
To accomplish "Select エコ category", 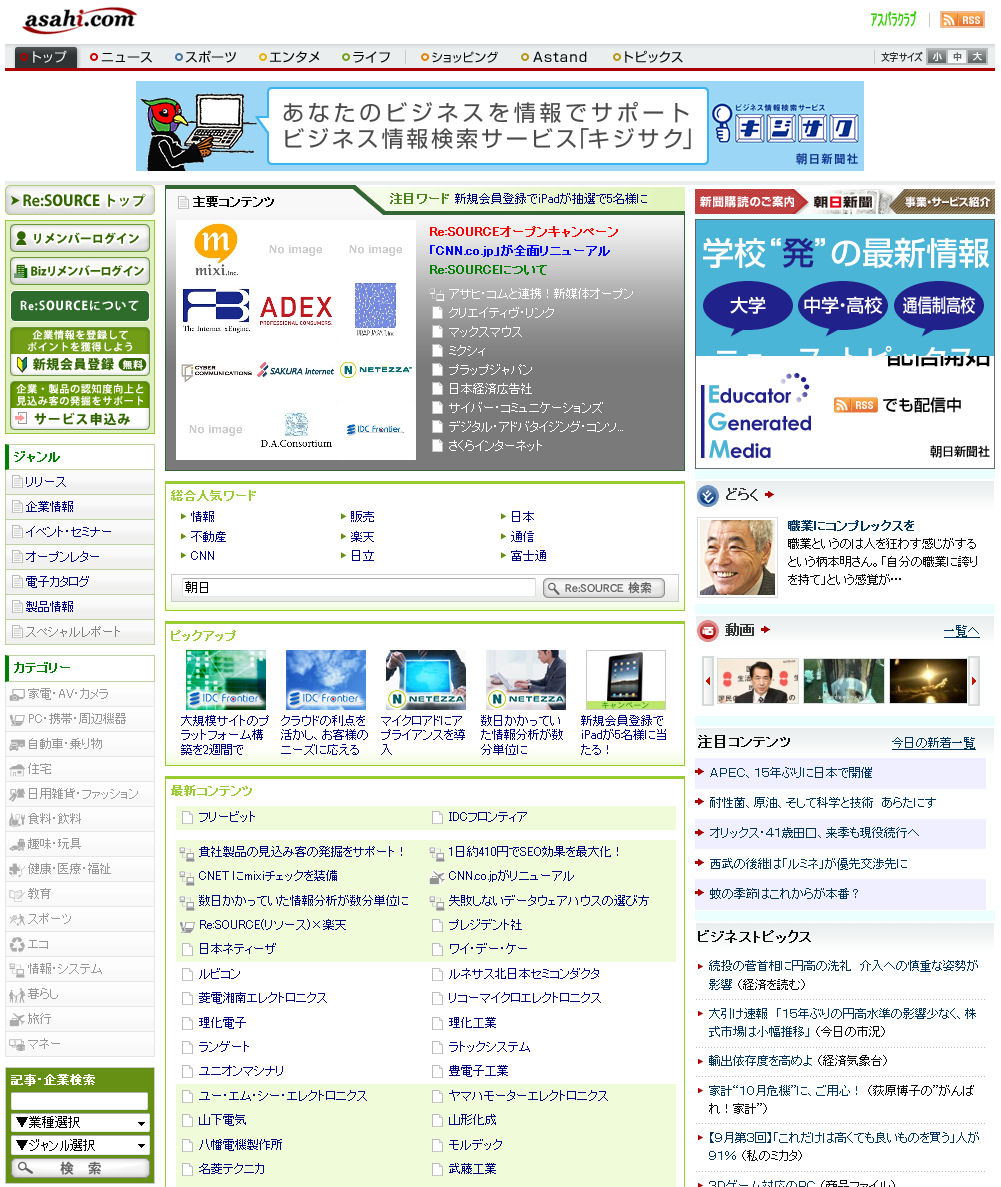I will [x=80, y=944].
